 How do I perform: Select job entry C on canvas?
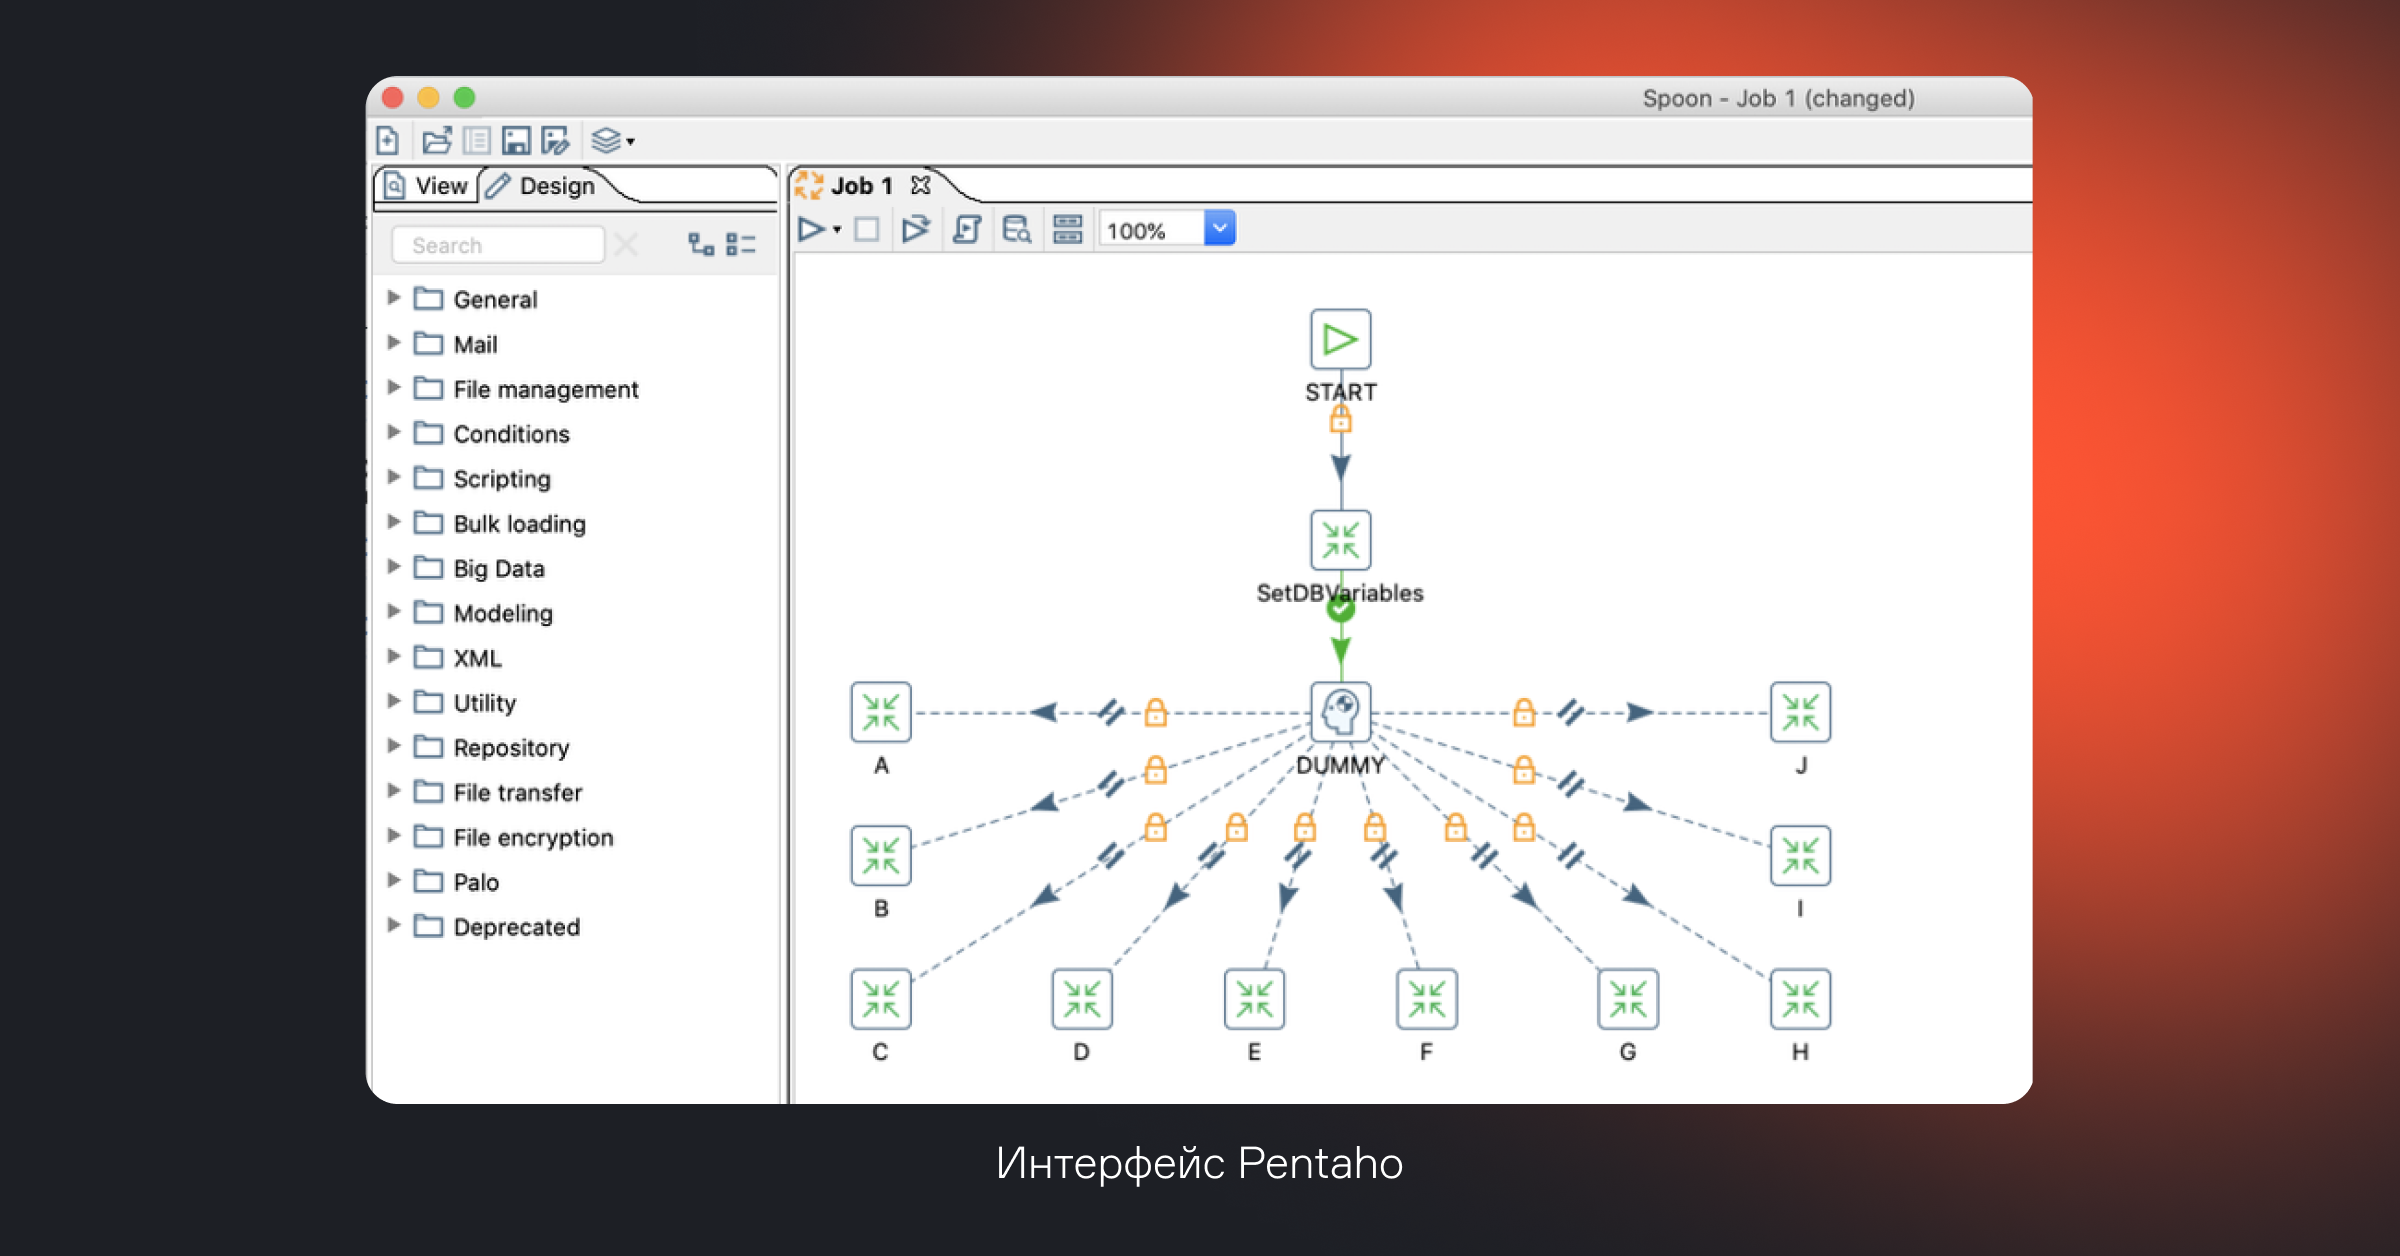881,999
